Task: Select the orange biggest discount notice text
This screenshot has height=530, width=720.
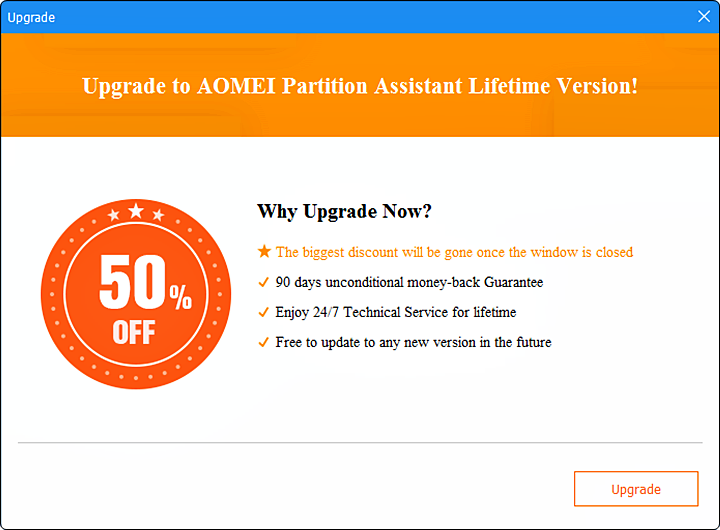Action: click(454, 252)
